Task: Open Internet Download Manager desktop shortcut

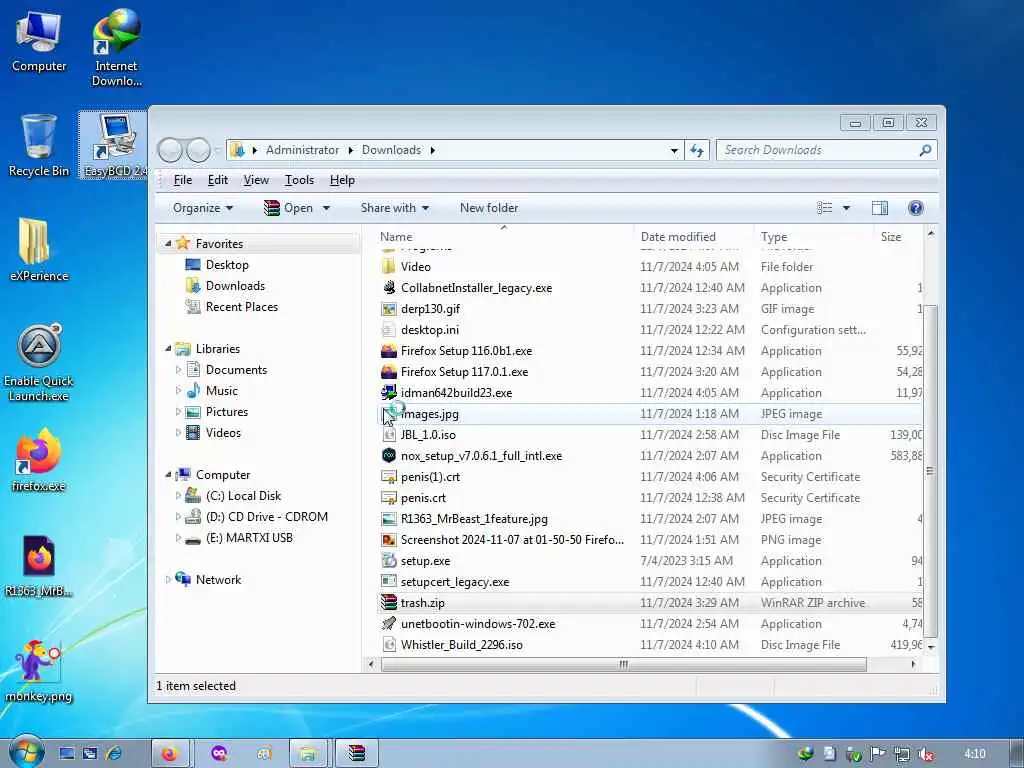Action: pos(116,47)
